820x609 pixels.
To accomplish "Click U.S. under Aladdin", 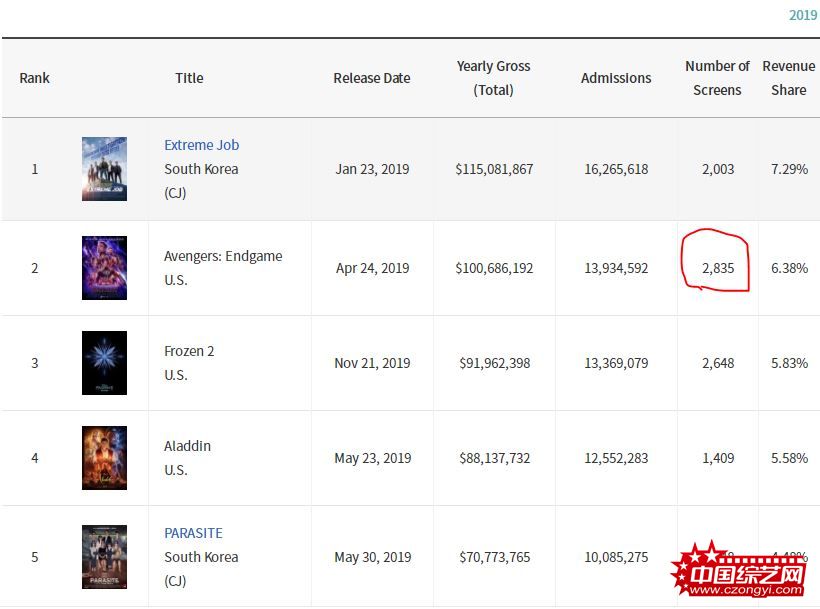I will coord(176,470).
